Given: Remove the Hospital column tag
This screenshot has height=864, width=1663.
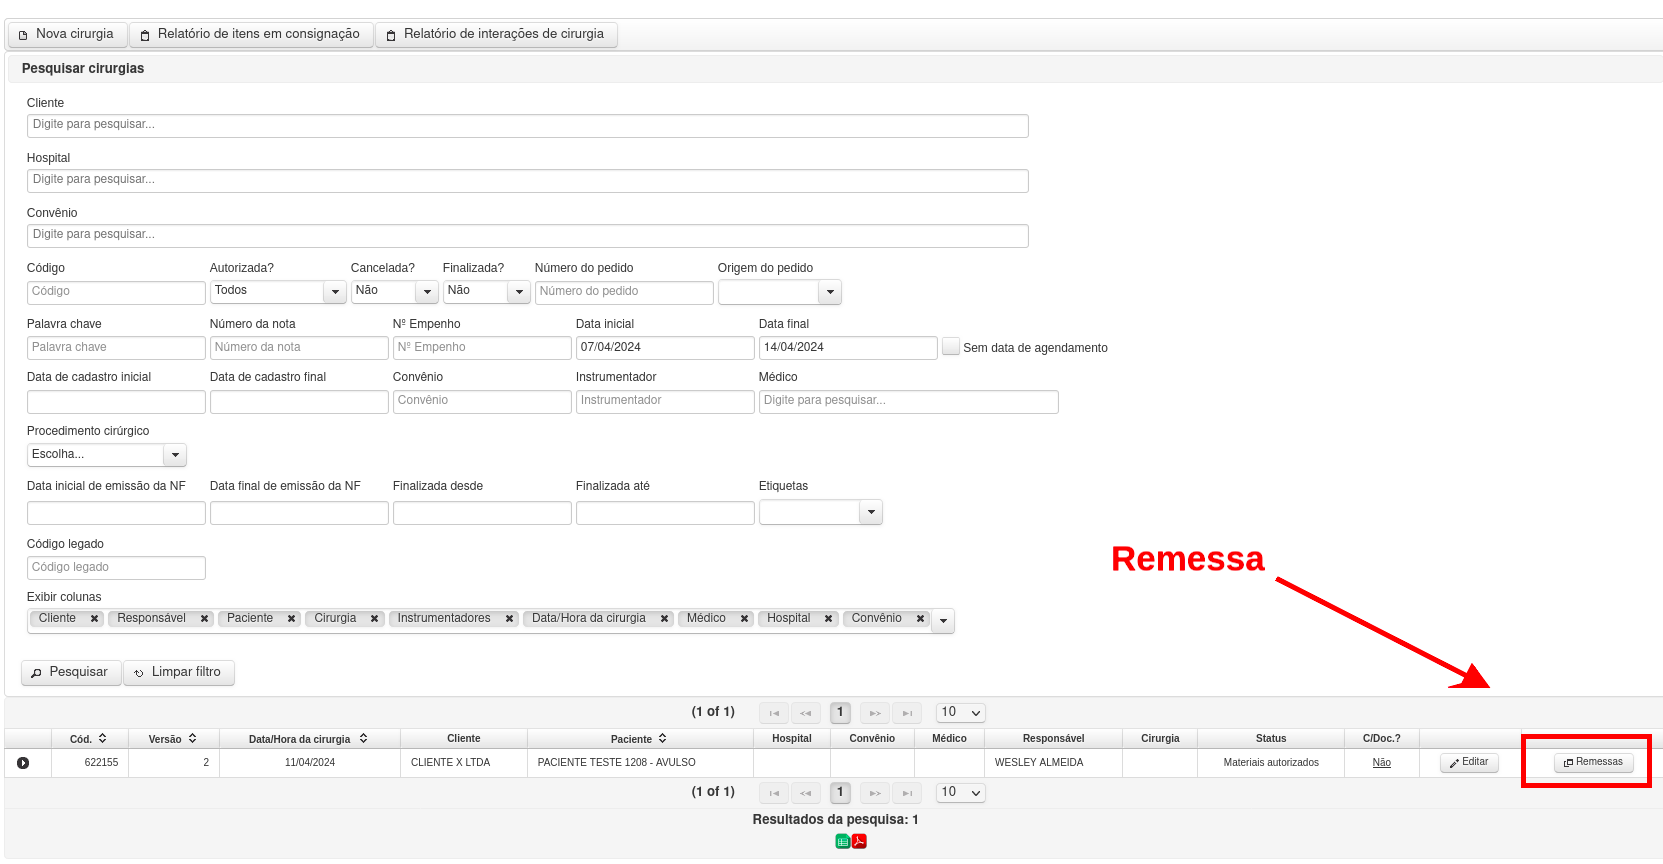Looking at the screenshot, I should [x=828, y=619].
